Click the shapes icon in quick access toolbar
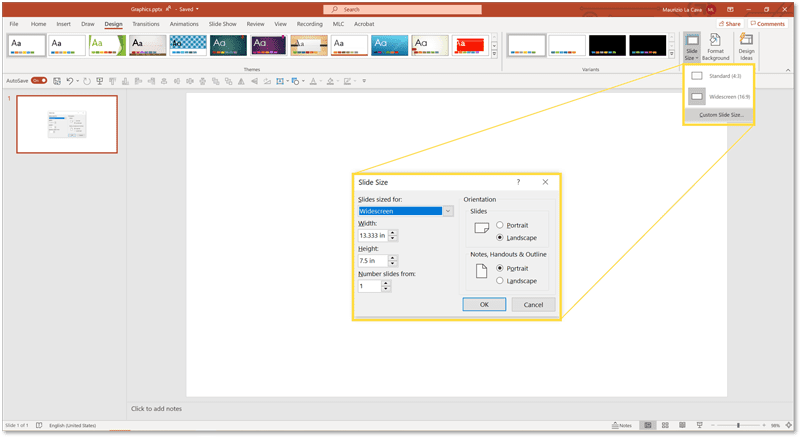The height and width of the screenshot is (437, 800). tap(295, 81)
